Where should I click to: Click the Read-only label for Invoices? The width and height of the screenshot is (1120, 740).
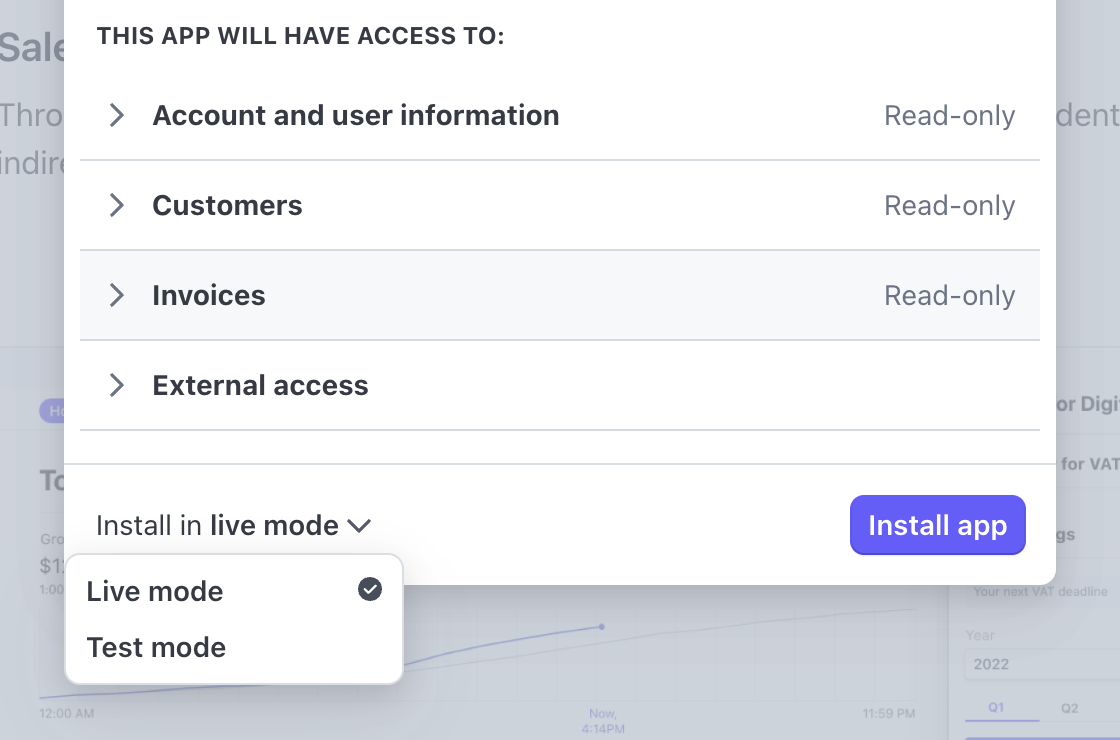[949, 296]
